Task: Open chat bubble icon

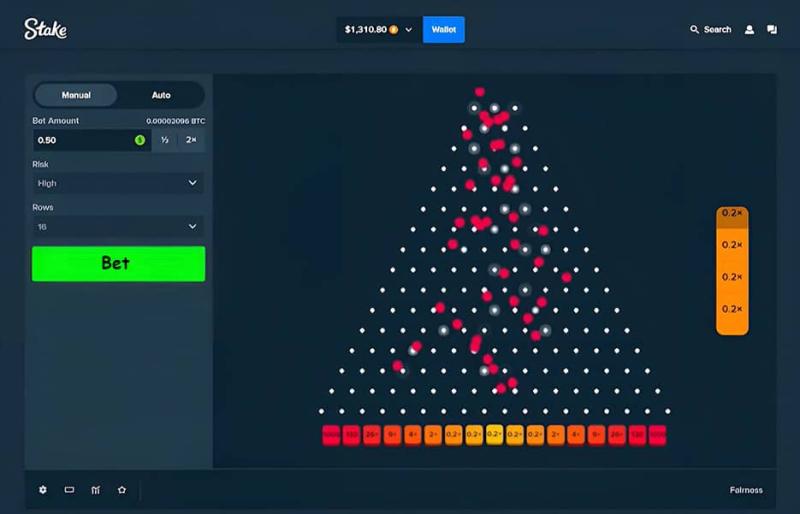Action: point(772,30)
